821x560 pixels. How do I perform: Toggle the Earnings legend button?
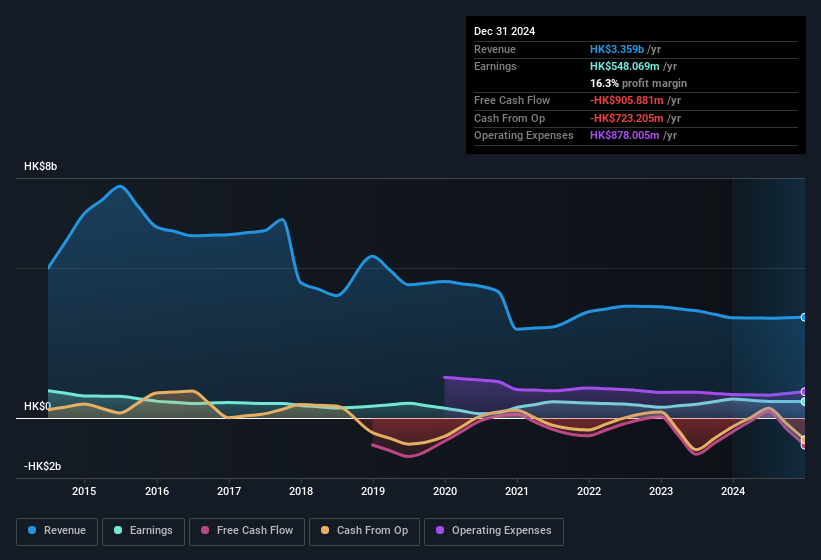143,531
